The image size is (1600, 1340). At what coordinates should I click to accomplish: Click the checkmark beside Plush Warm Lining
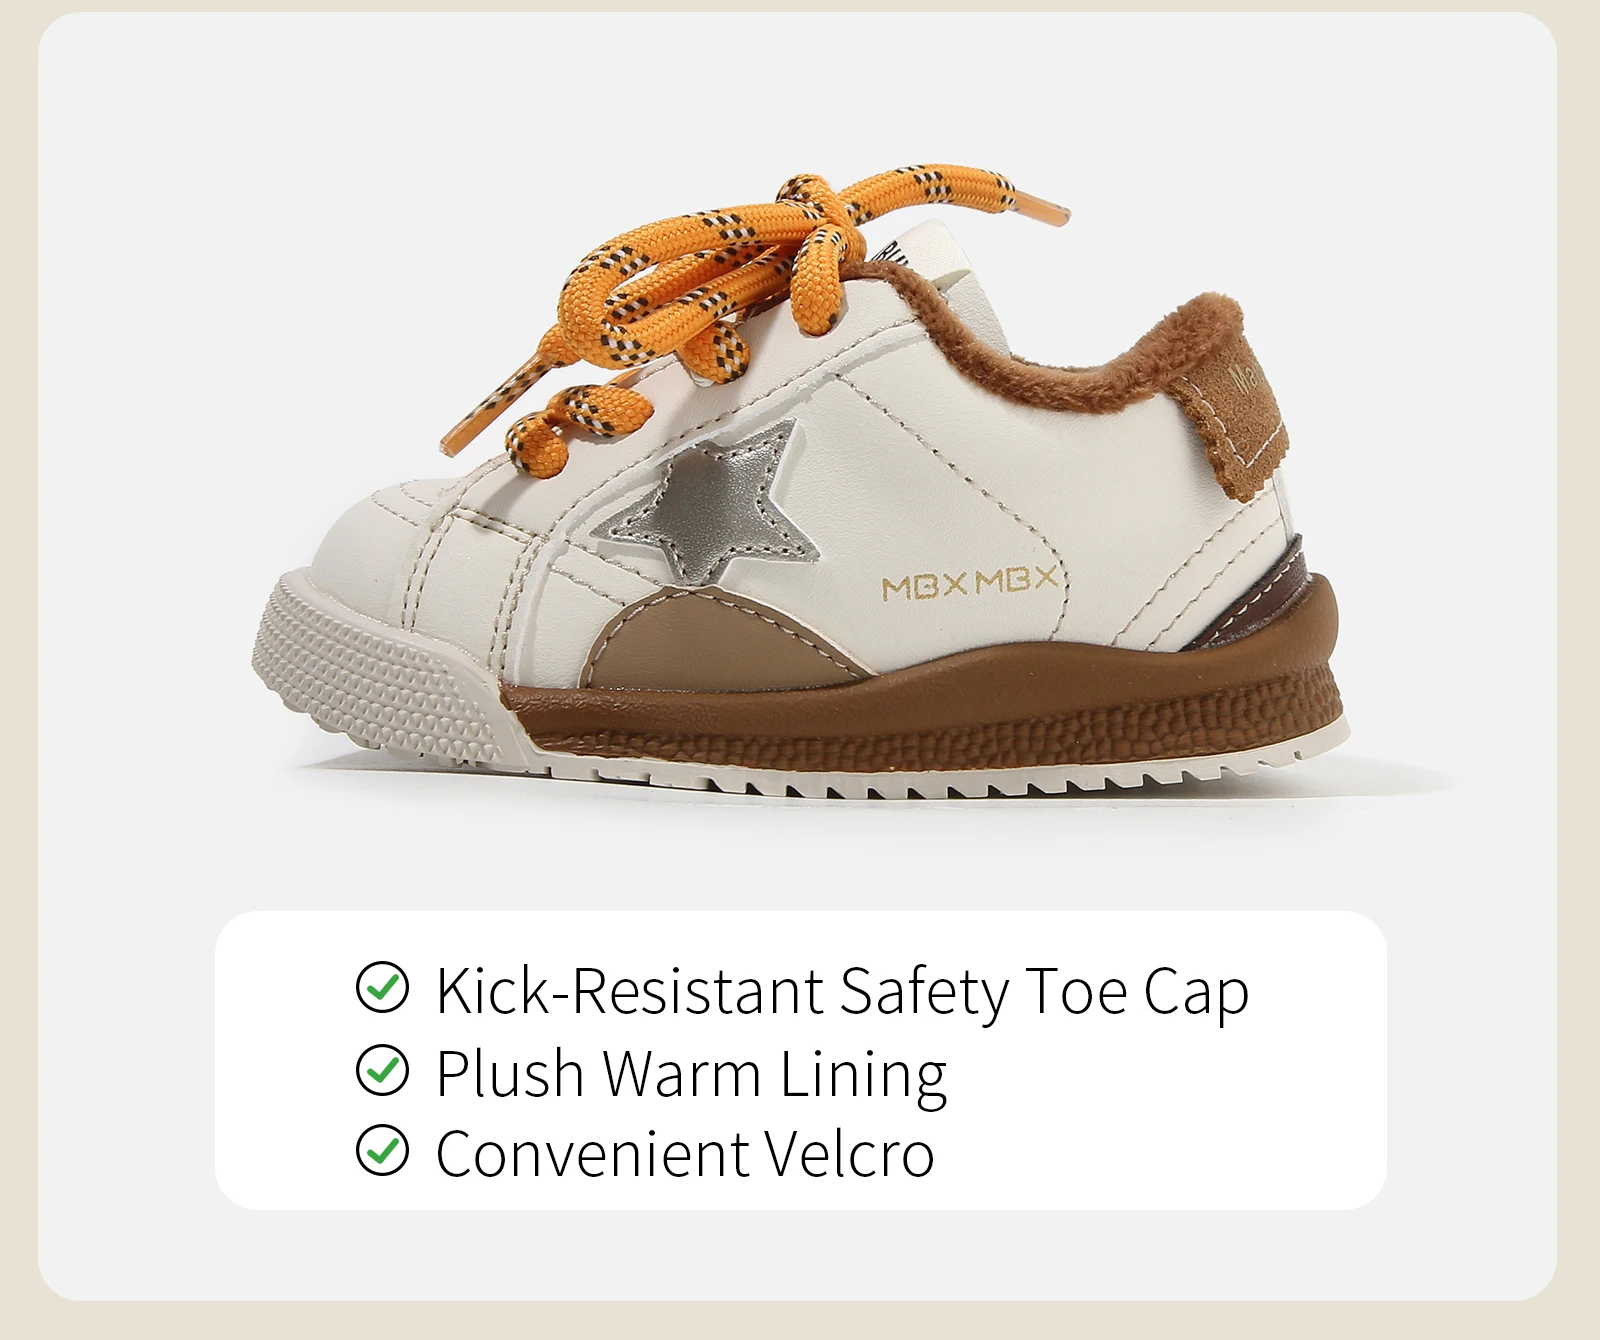coord(382,1070)
